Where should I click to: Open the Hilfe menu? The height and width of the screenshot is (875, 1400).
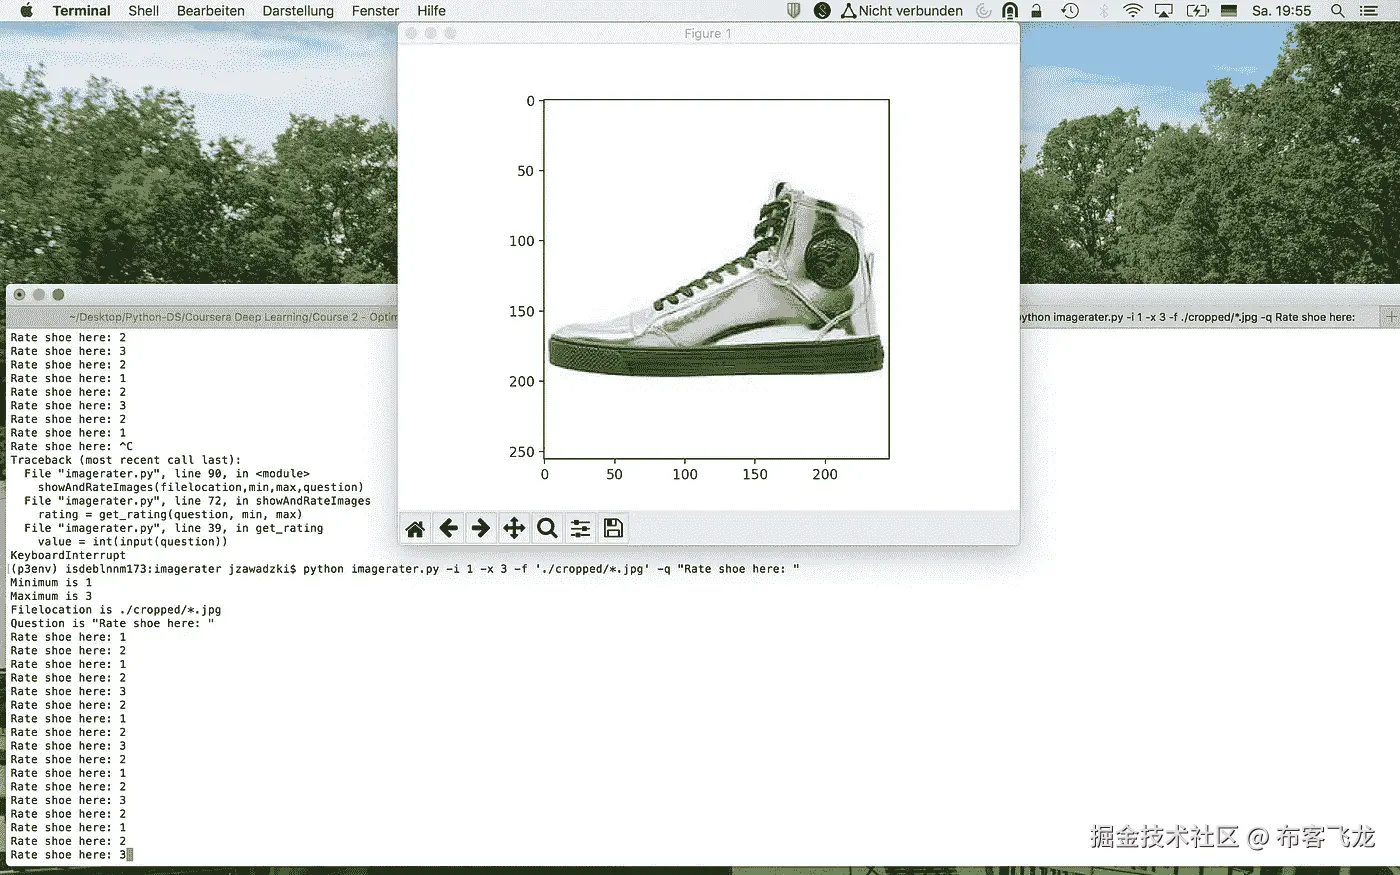(x=432, y=11)
